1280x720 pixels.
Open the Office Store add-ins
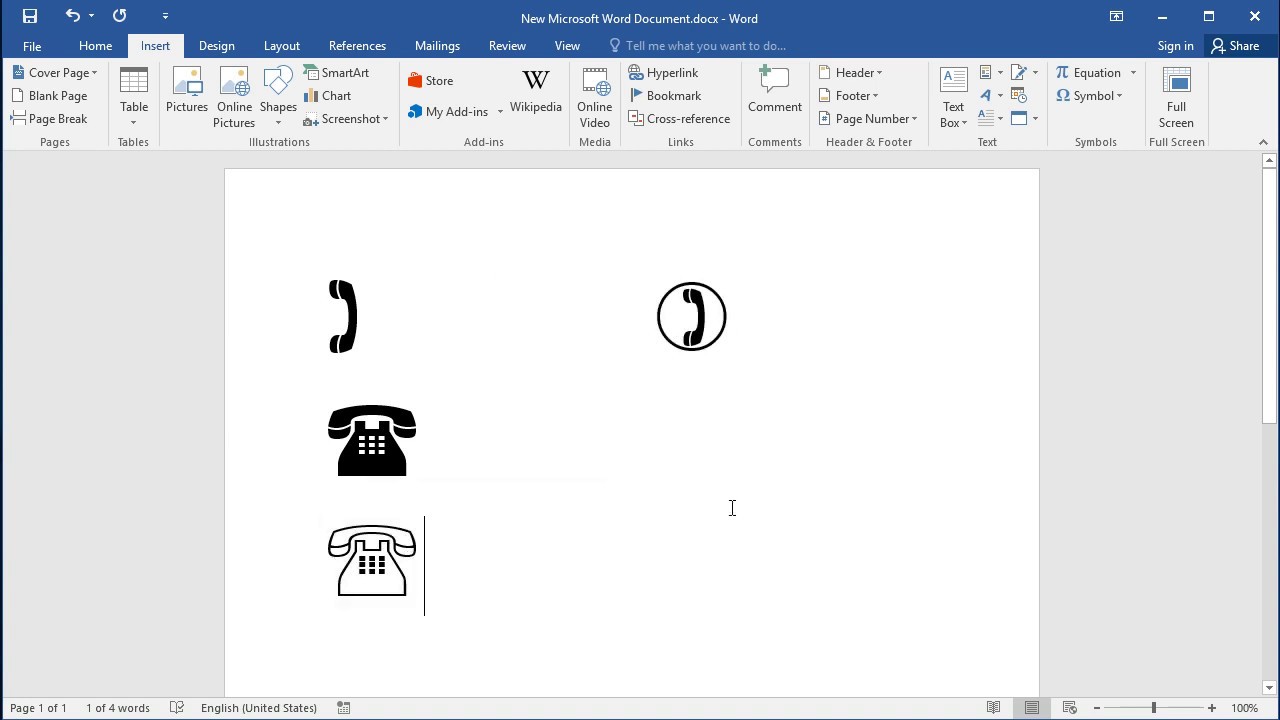click(431, 81)
